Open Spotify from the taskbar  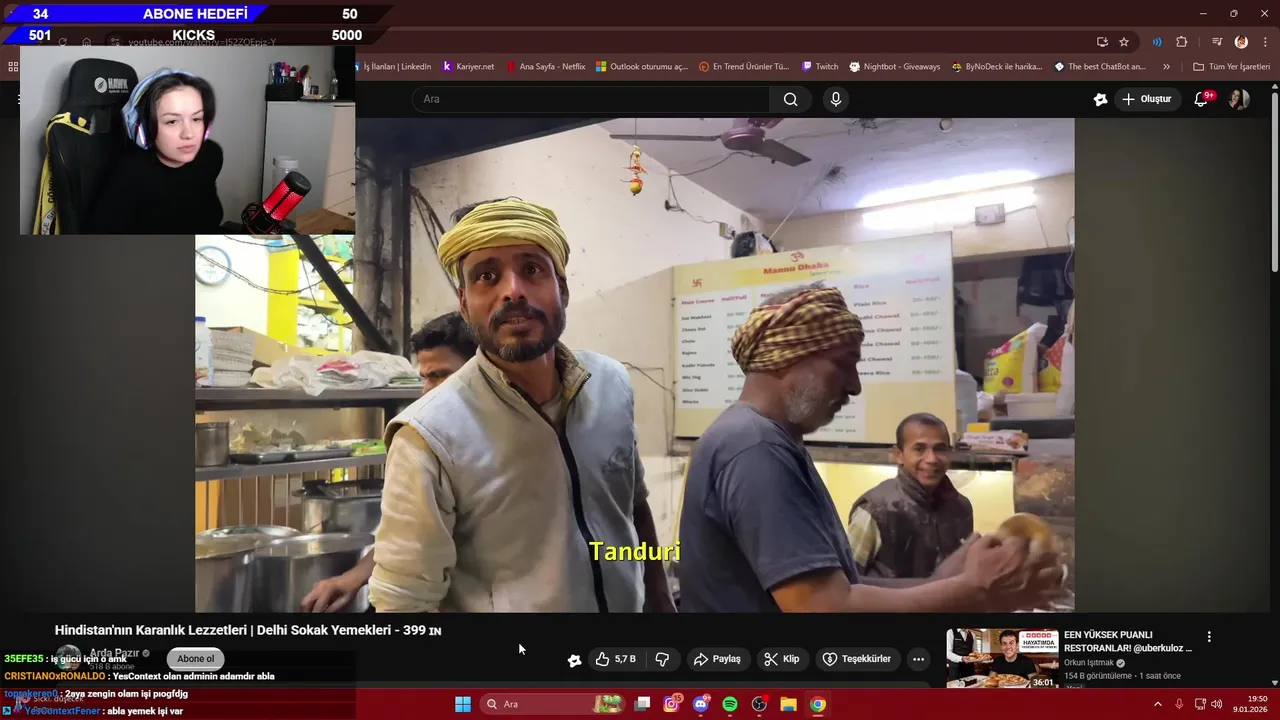730,704
